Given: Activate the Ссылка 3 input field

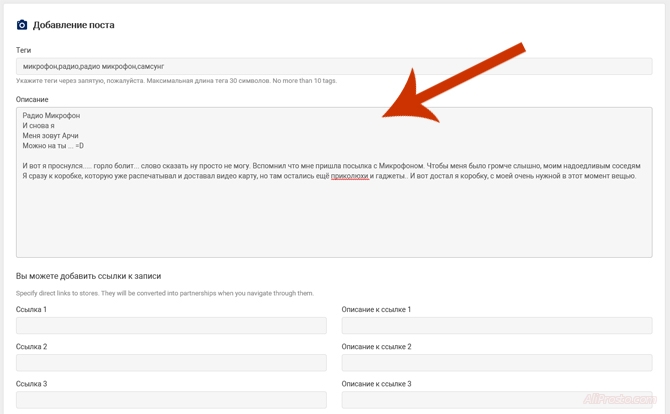Looking at the screenshot, I should pos(171,400).
